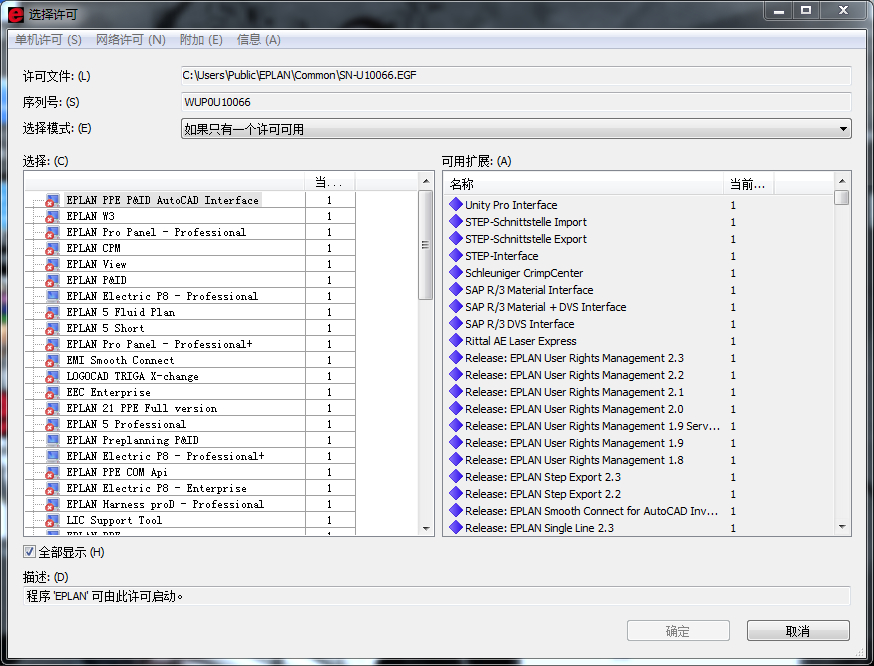The image size is (874, 666).
Task: Click the 名称 column header in extensions list
Action: pyautogui.click(x=584, y=184)
